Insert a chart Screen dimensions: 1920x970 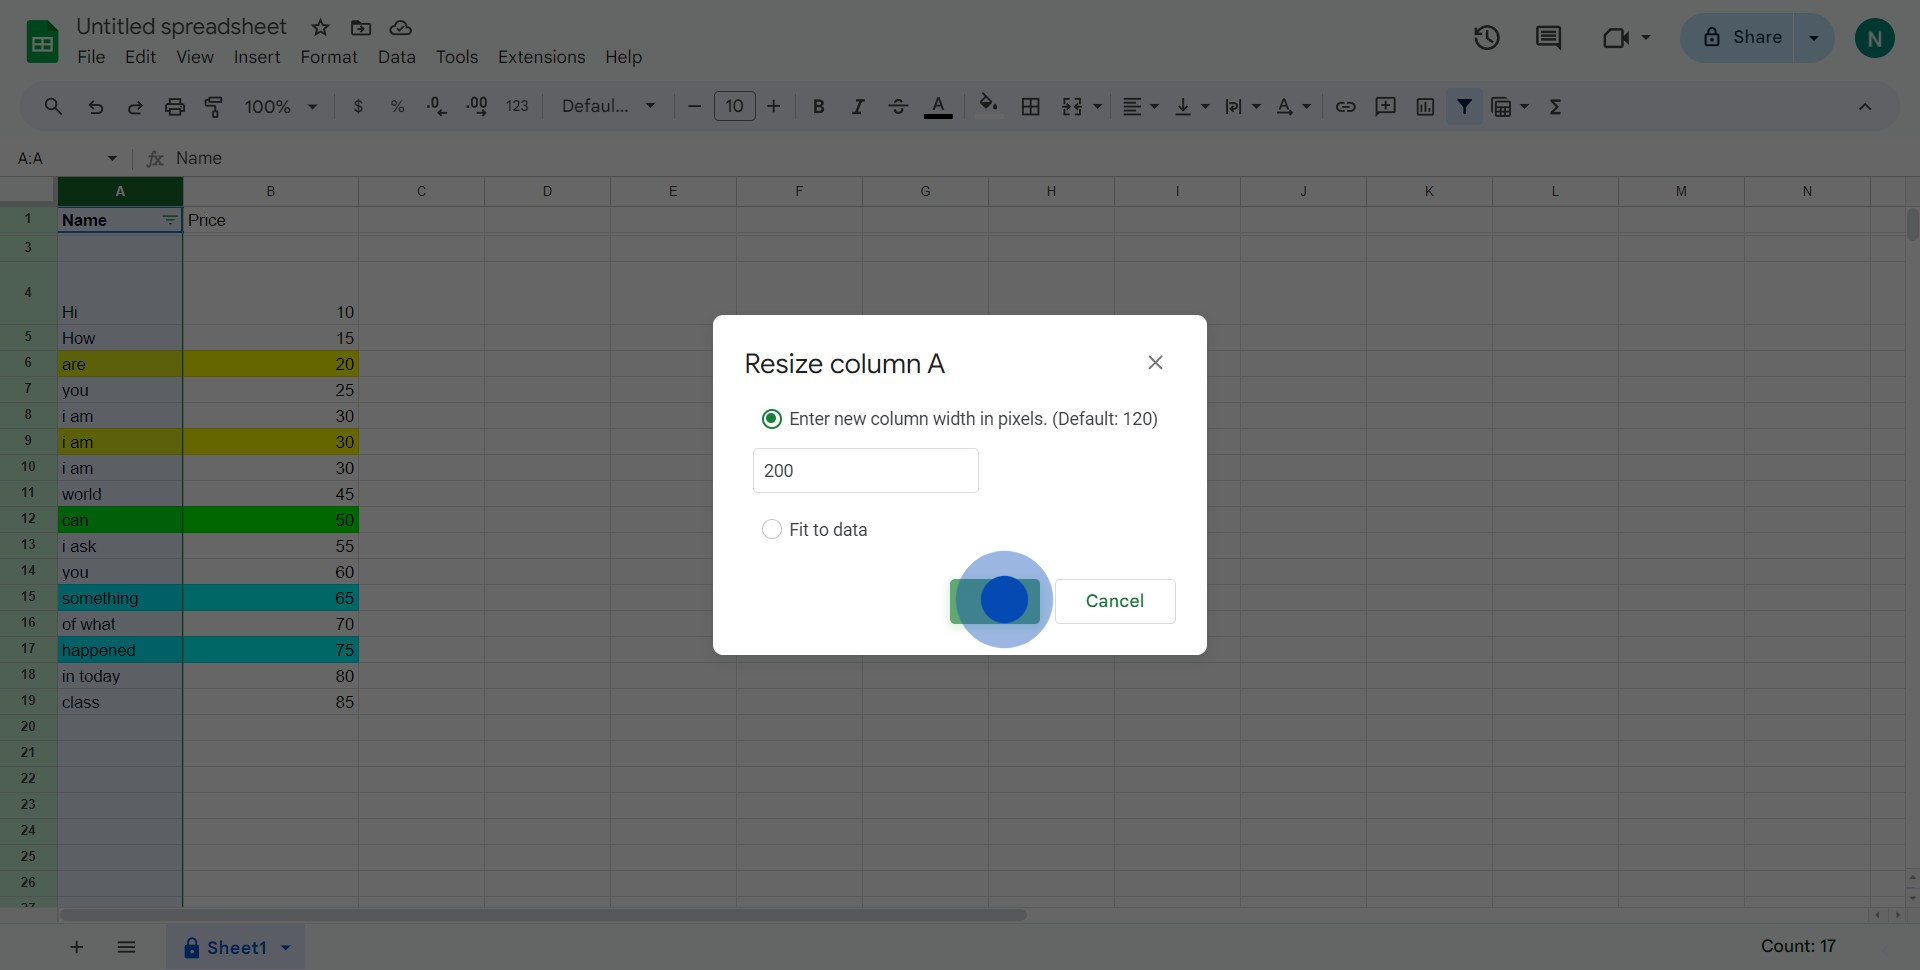coord(1425,106)
